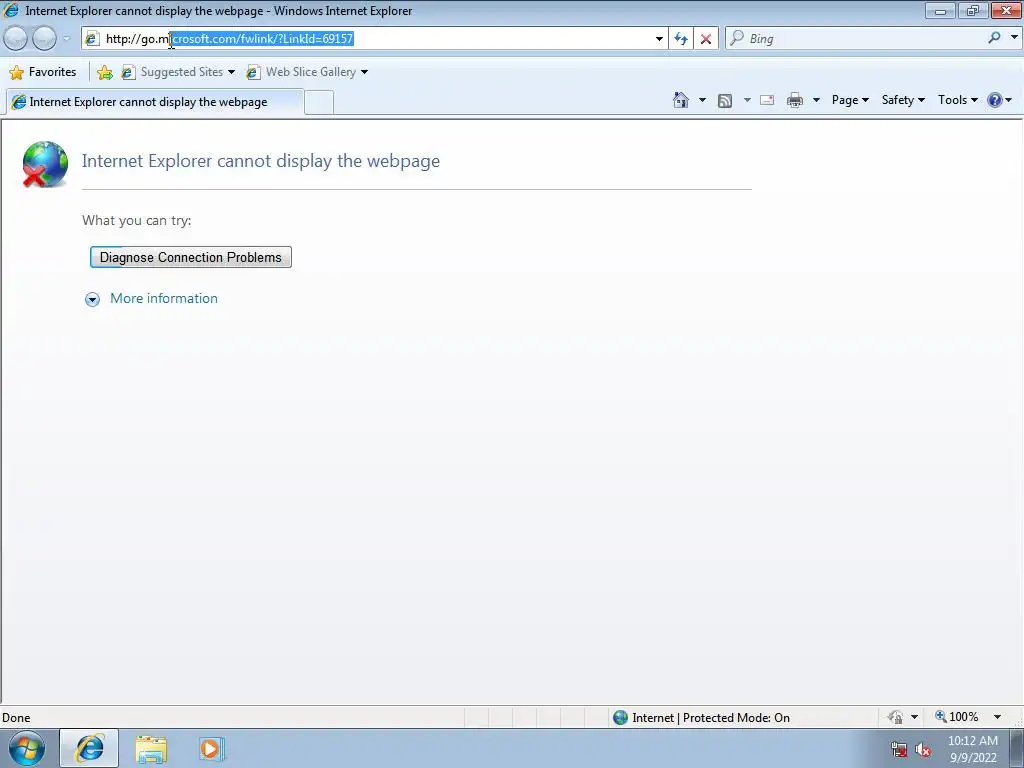This screenshot has width=1024, height=768.
Task: Click the Internet Explorer taskbar icon
Action: click(89, 748)
